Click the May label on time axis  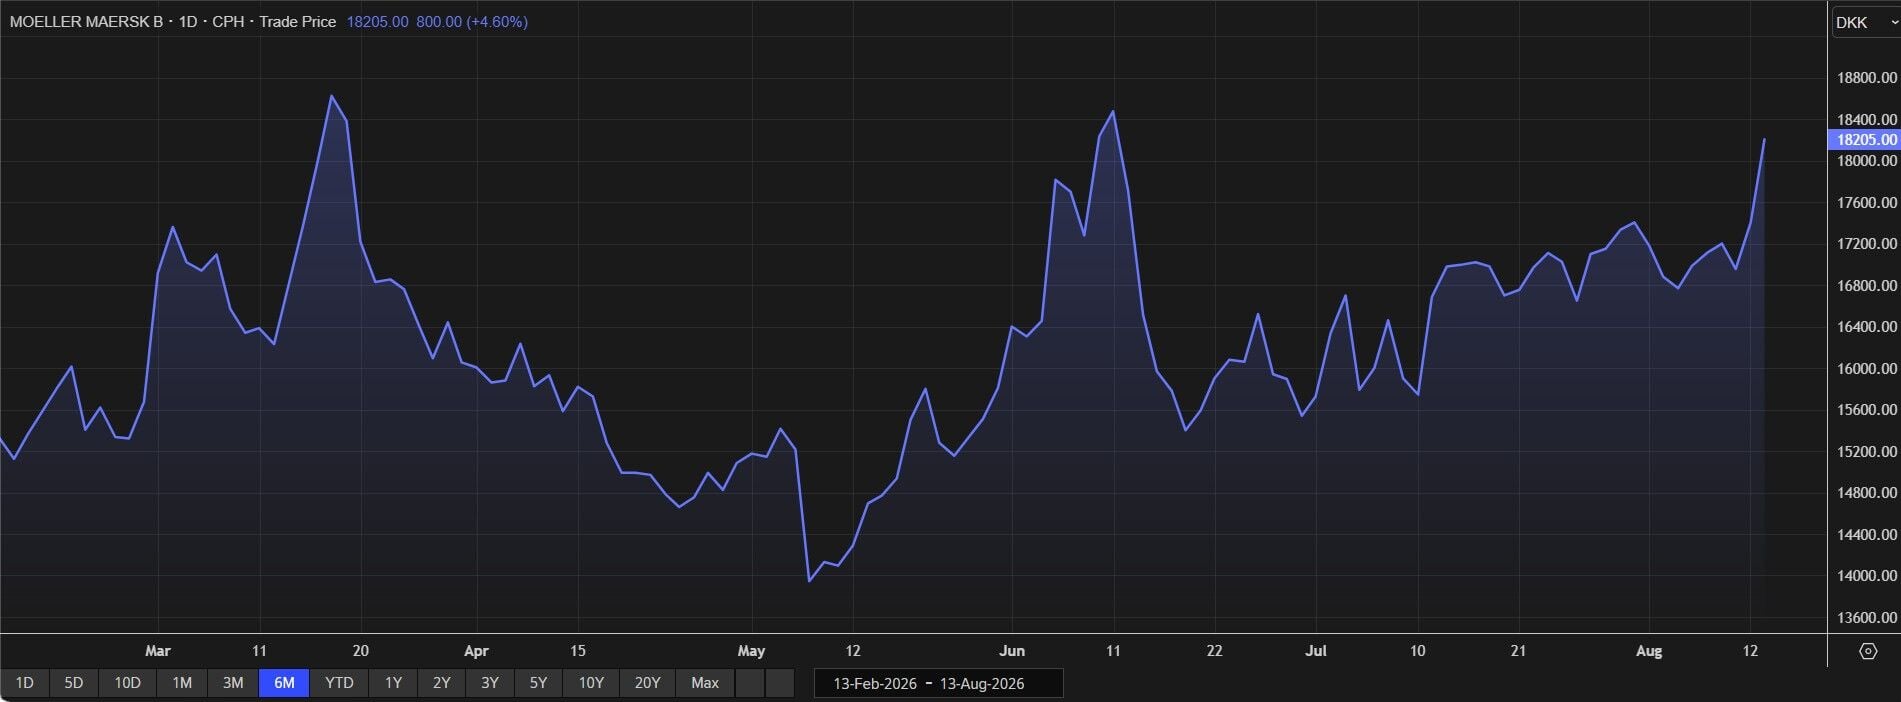(751, 651)
